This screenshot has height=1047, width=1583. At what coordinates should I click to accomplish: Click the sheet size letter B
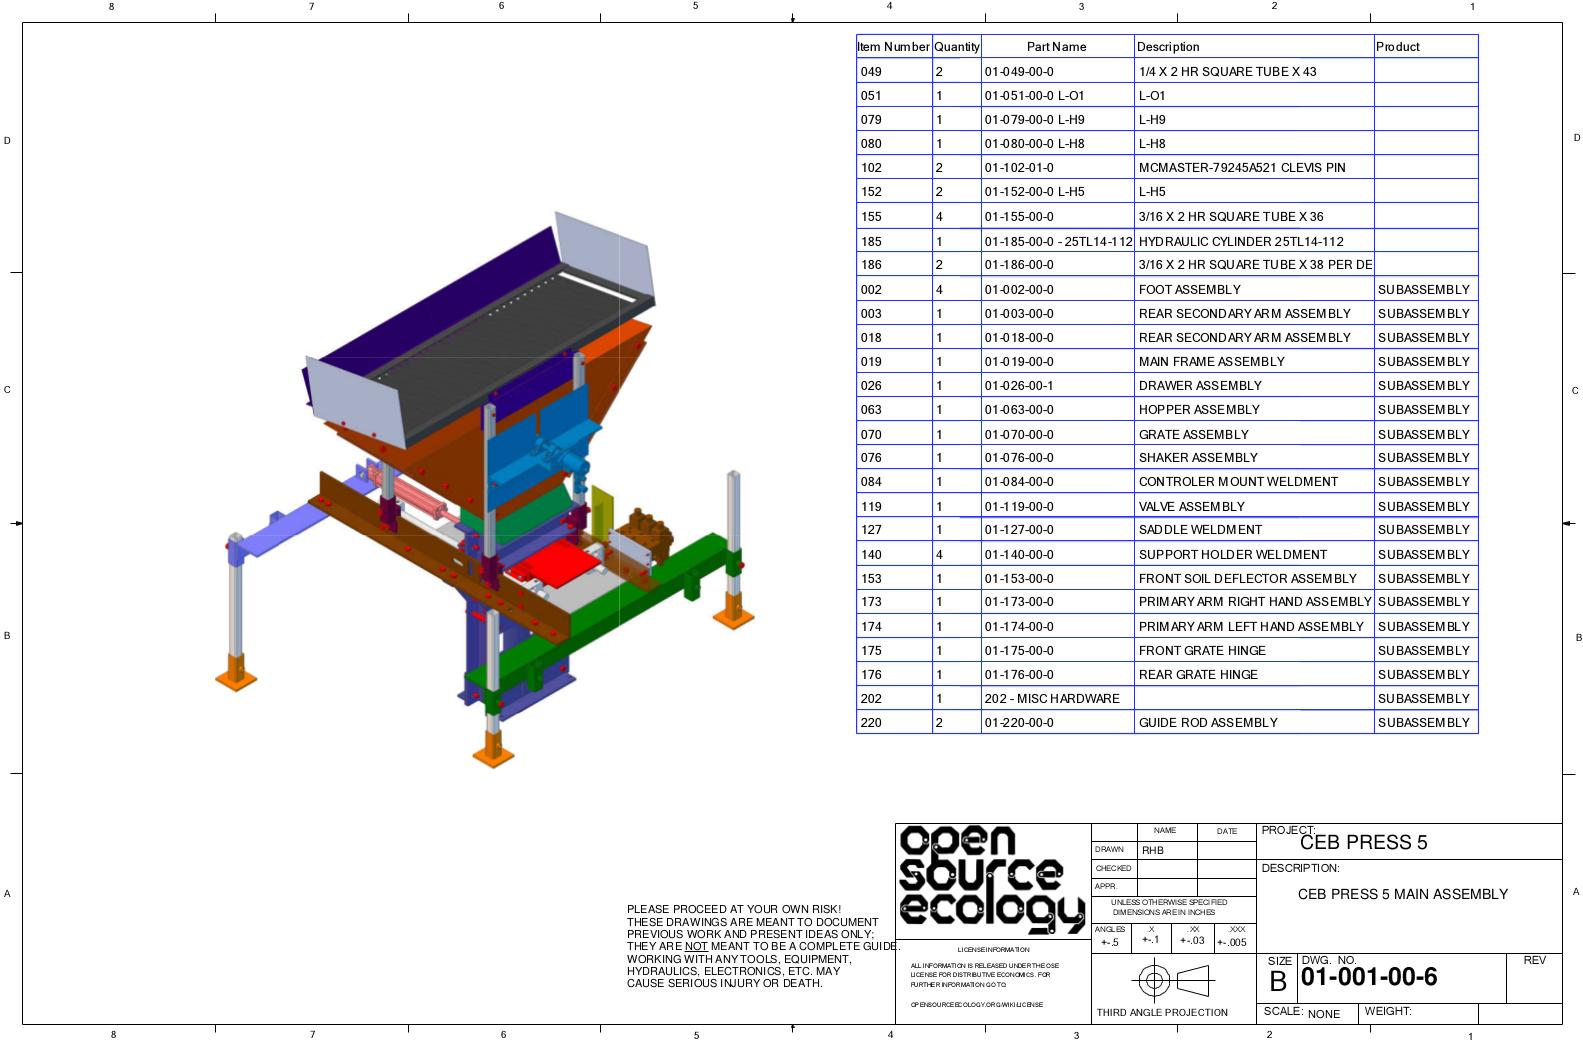tap(1278, 982)
